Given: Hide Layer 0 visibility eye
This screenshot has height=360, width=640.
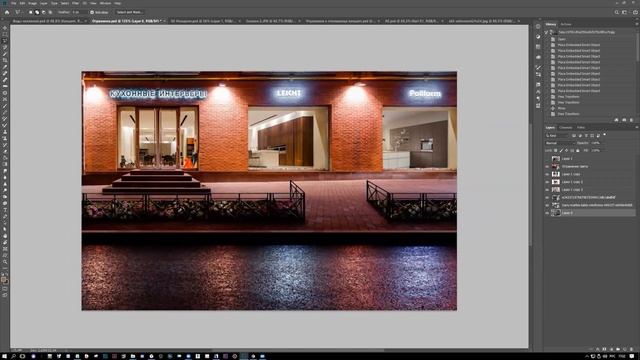Looking at the screenshot, I should (547, 213).
